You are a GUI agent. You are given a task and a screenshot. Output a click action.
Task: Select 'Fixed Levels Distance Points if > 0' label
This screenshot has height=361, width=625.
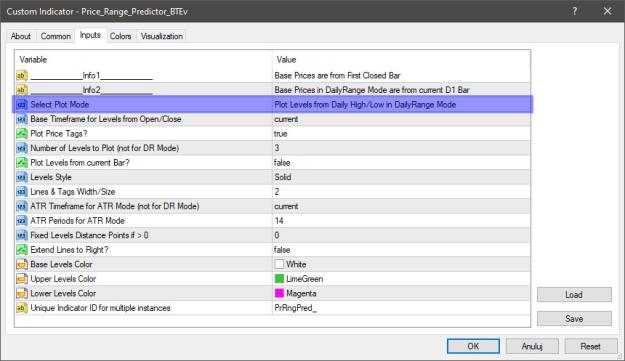(x=89, y=235)
